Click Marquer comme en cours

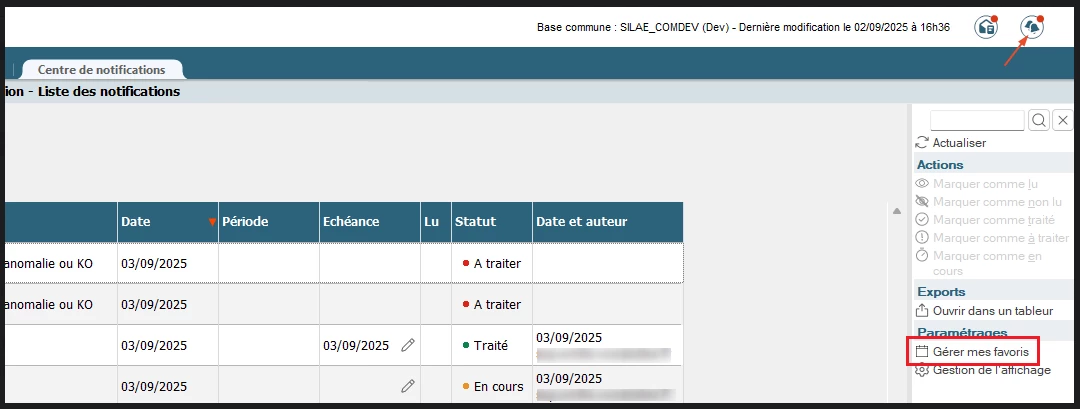[987, 263]
